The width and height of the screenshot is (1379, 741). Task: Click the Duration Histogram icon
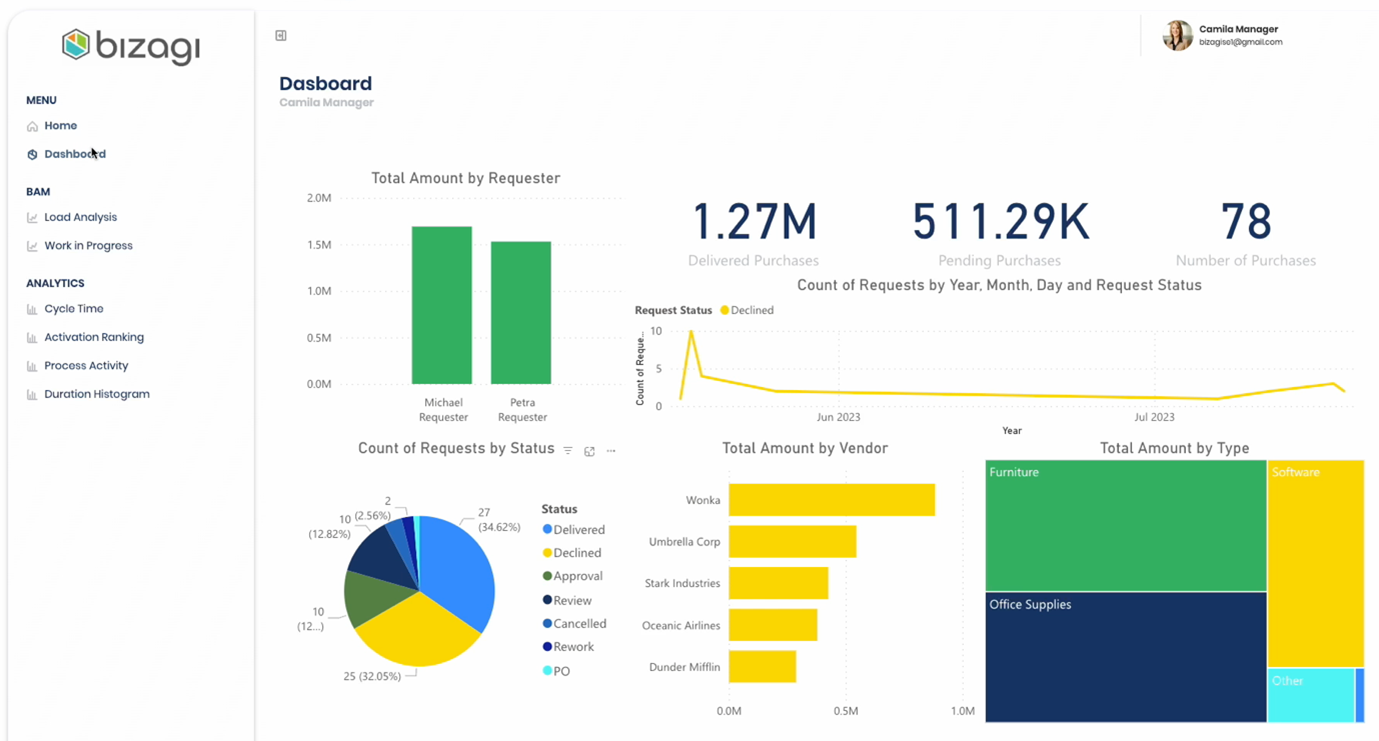33,395
